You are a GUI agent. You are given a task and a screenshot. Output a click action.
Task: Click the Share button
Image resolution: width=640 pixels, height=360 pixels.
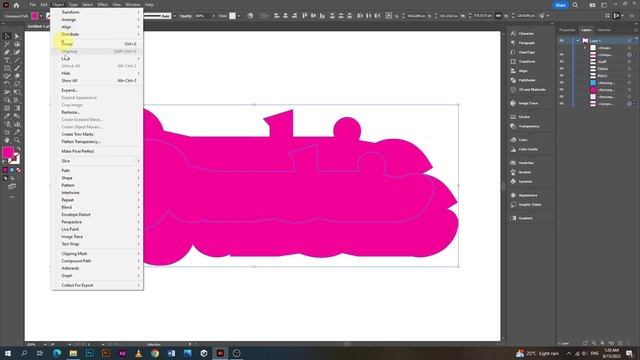(560, 5)
